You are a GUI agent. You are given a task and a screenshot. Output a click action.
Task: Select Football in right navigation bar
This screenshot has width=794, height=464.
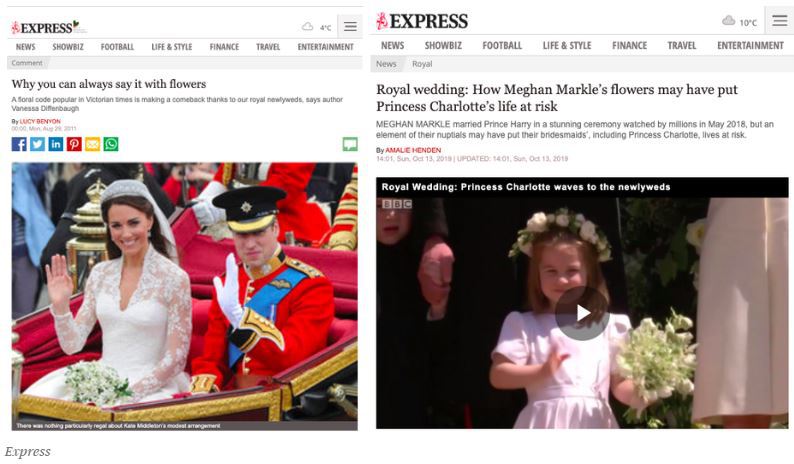(x=502, y=46)
